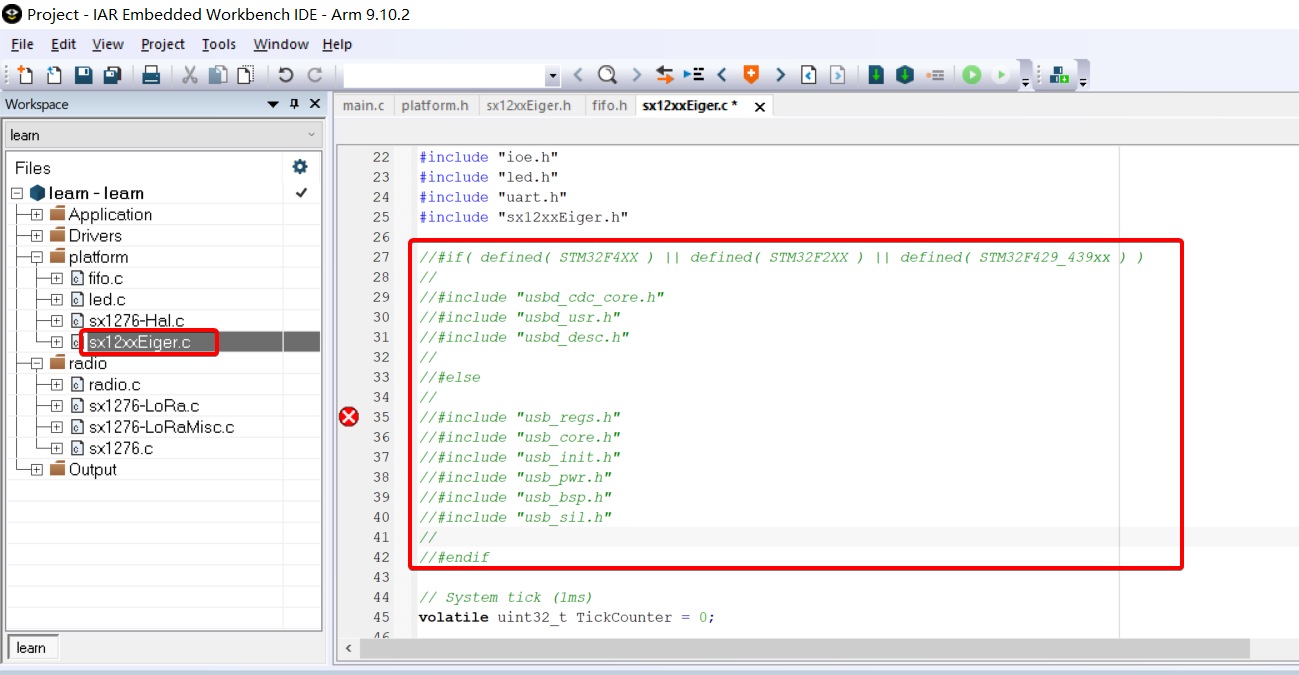Viewport: 1299px width, 675px height.
Task: Click the learn tab at workspace bottom
Action: 31,648
